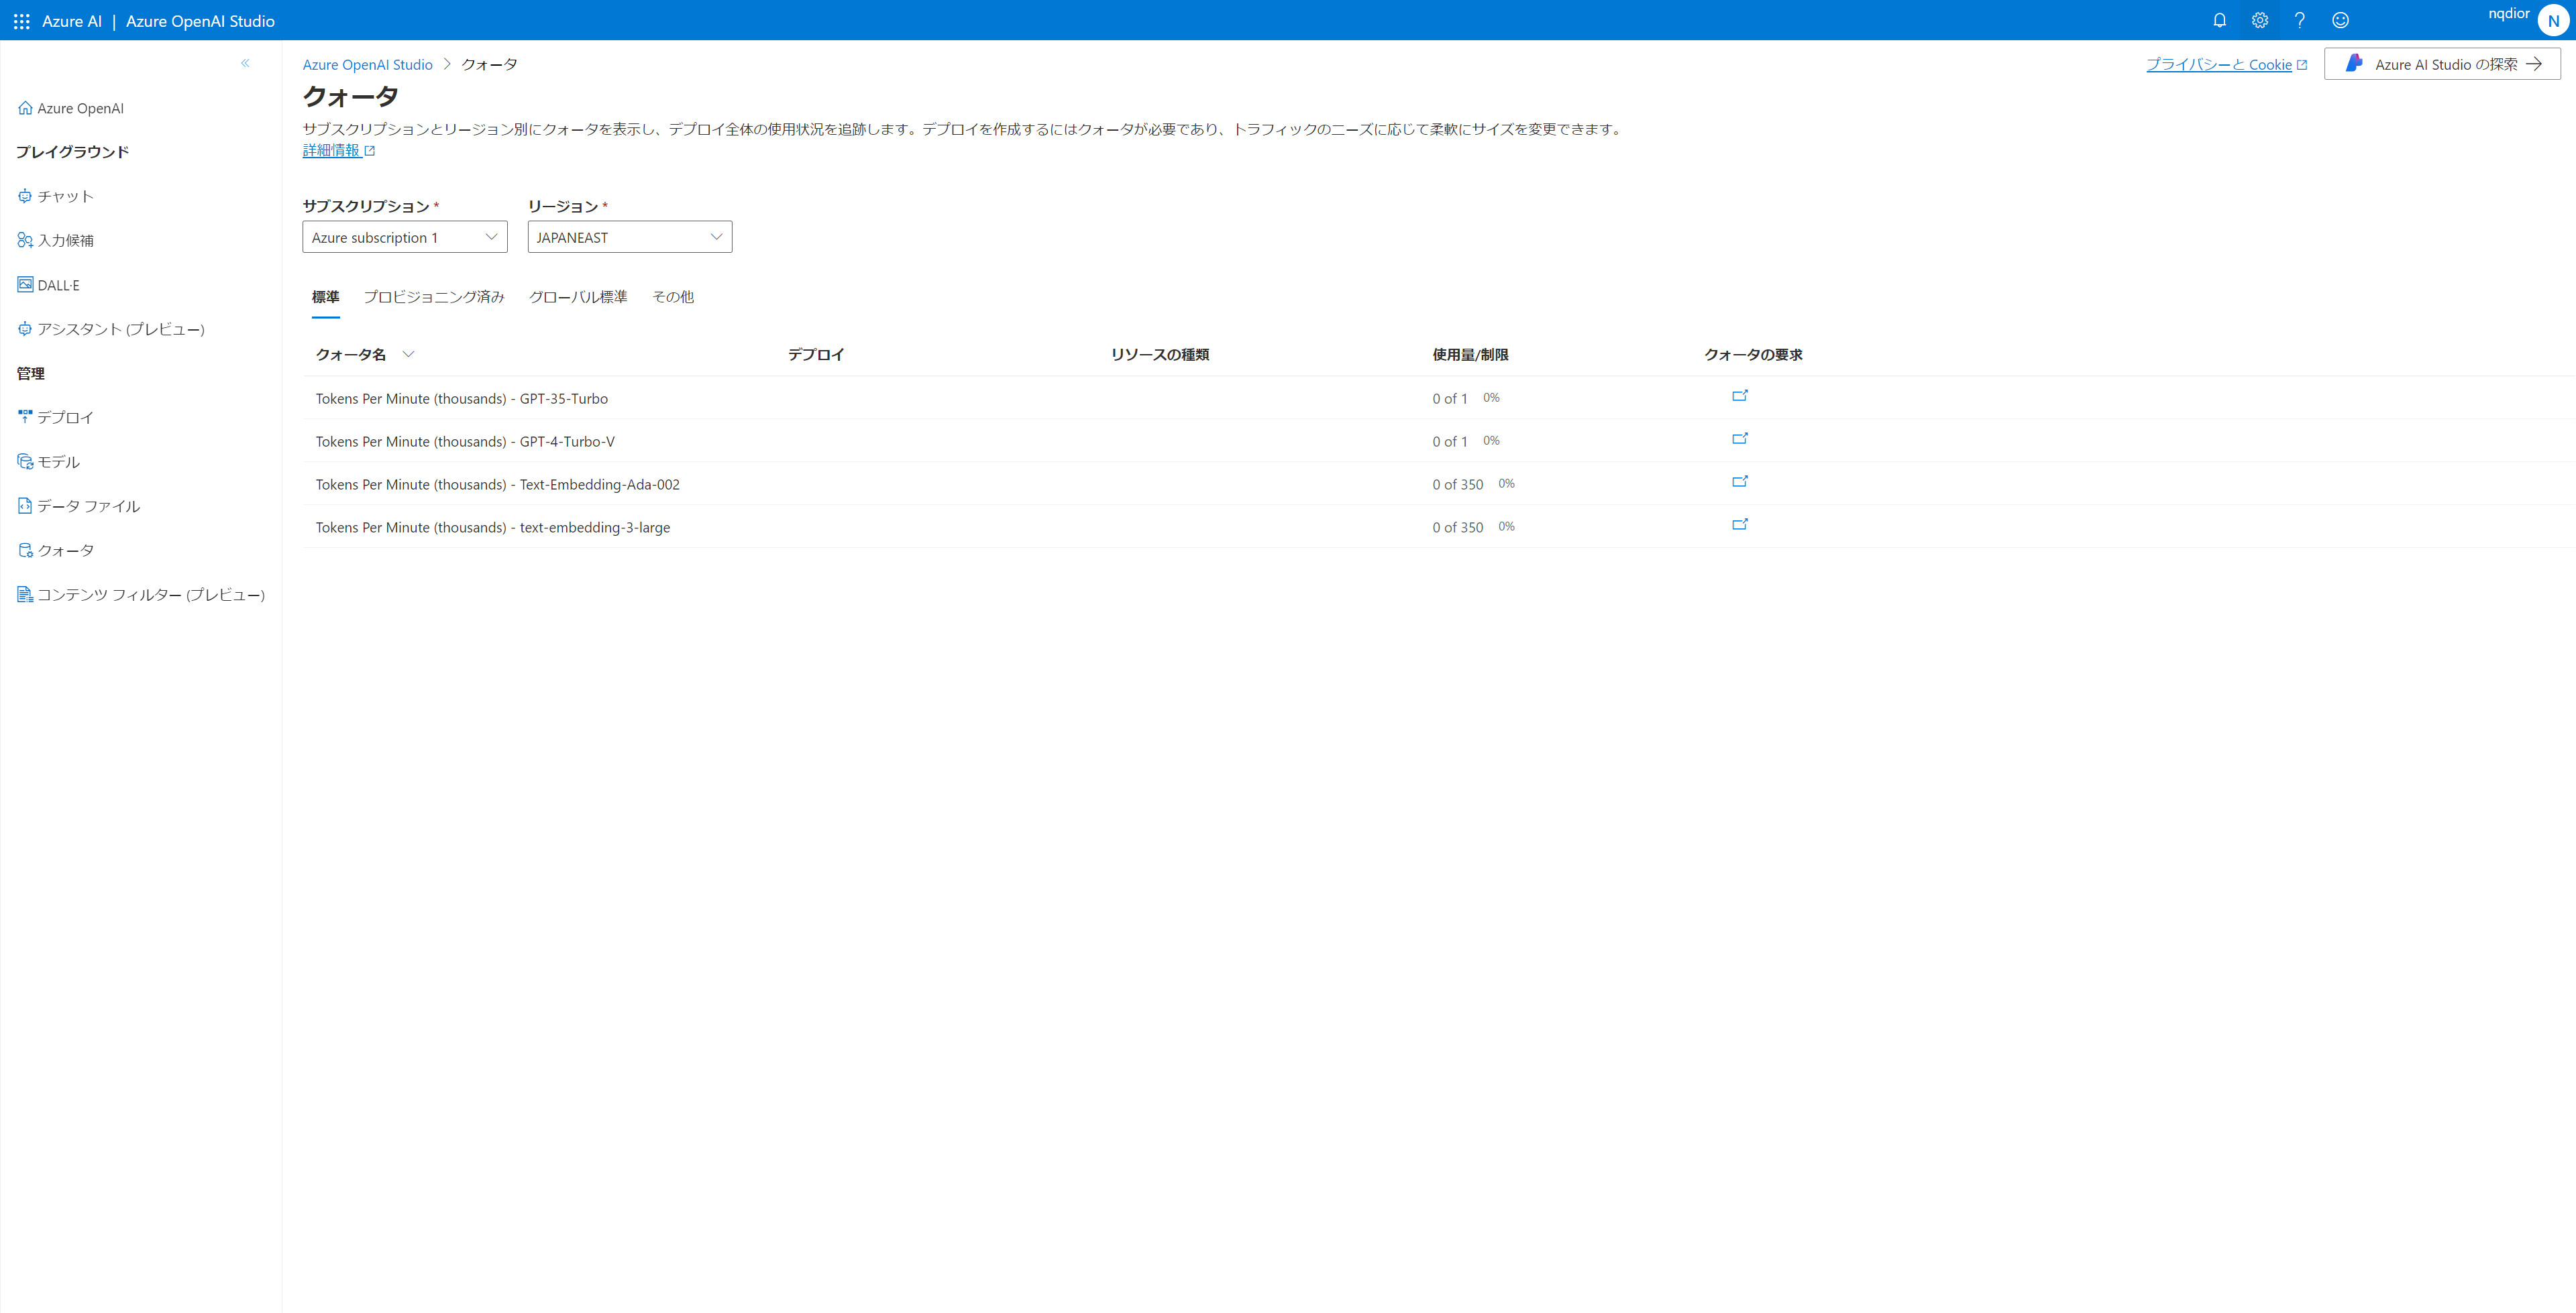
Task: Go to DALL·E playground in the sidebar
Action: (x=58, y=285)
